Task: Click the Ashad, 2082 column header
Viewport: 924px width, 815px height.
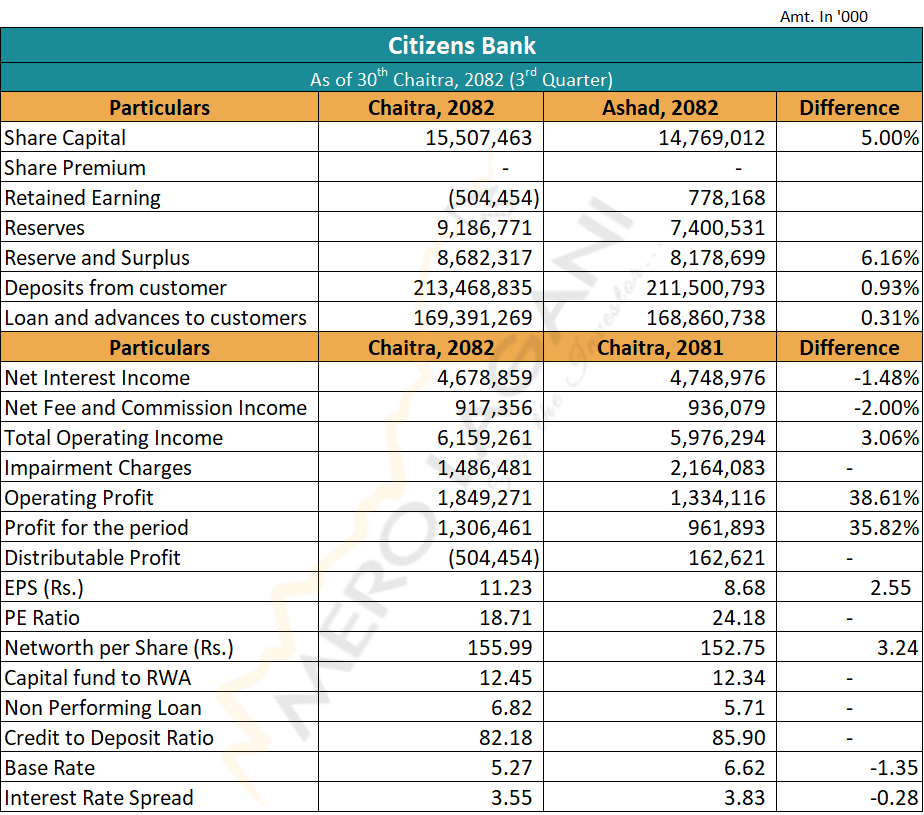Action: 659,108
